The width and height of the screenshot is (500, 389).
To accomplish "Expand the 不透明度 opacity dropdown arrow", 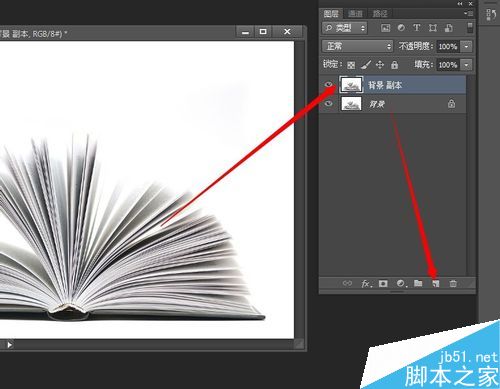I will [466, 46].
